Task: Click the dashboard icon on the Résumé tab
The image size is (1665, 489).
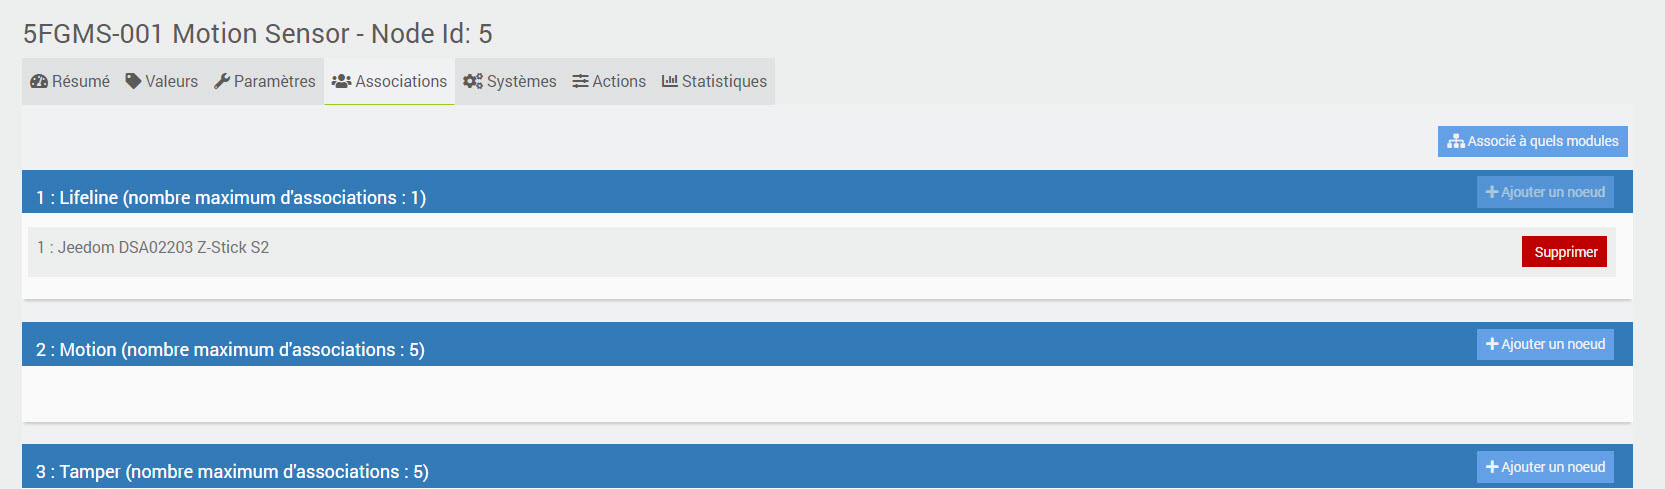Action: 39,82
